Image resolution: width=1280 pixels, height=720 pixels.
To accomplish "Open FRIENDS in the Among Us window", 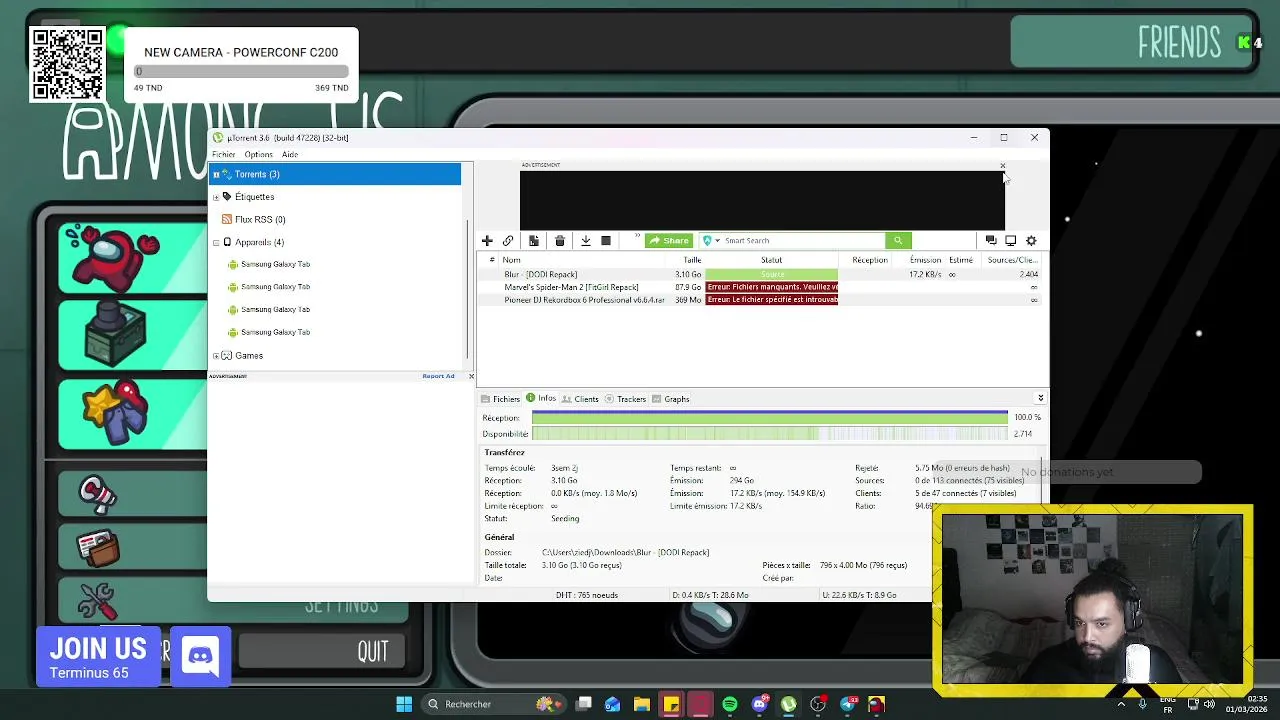I will pos(1132,42).
